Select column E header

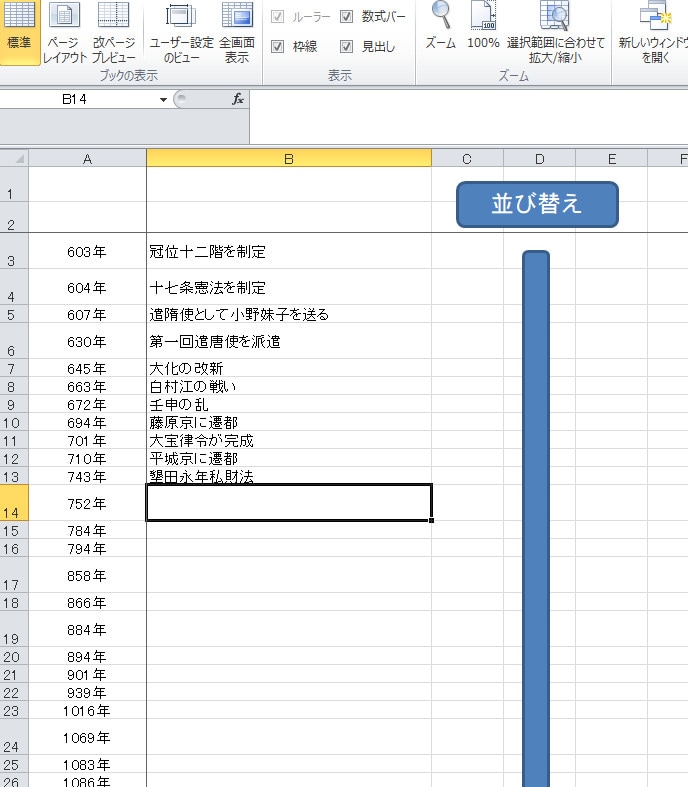[612, 159]
